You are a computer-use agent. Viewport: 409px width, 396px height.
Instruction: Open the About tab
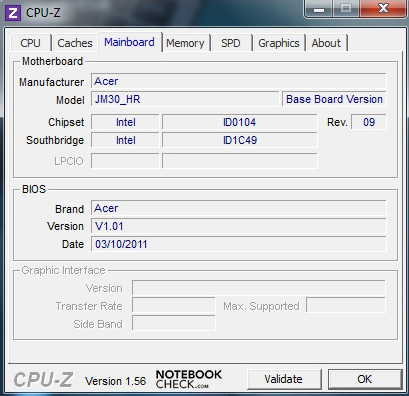[326, 43]
